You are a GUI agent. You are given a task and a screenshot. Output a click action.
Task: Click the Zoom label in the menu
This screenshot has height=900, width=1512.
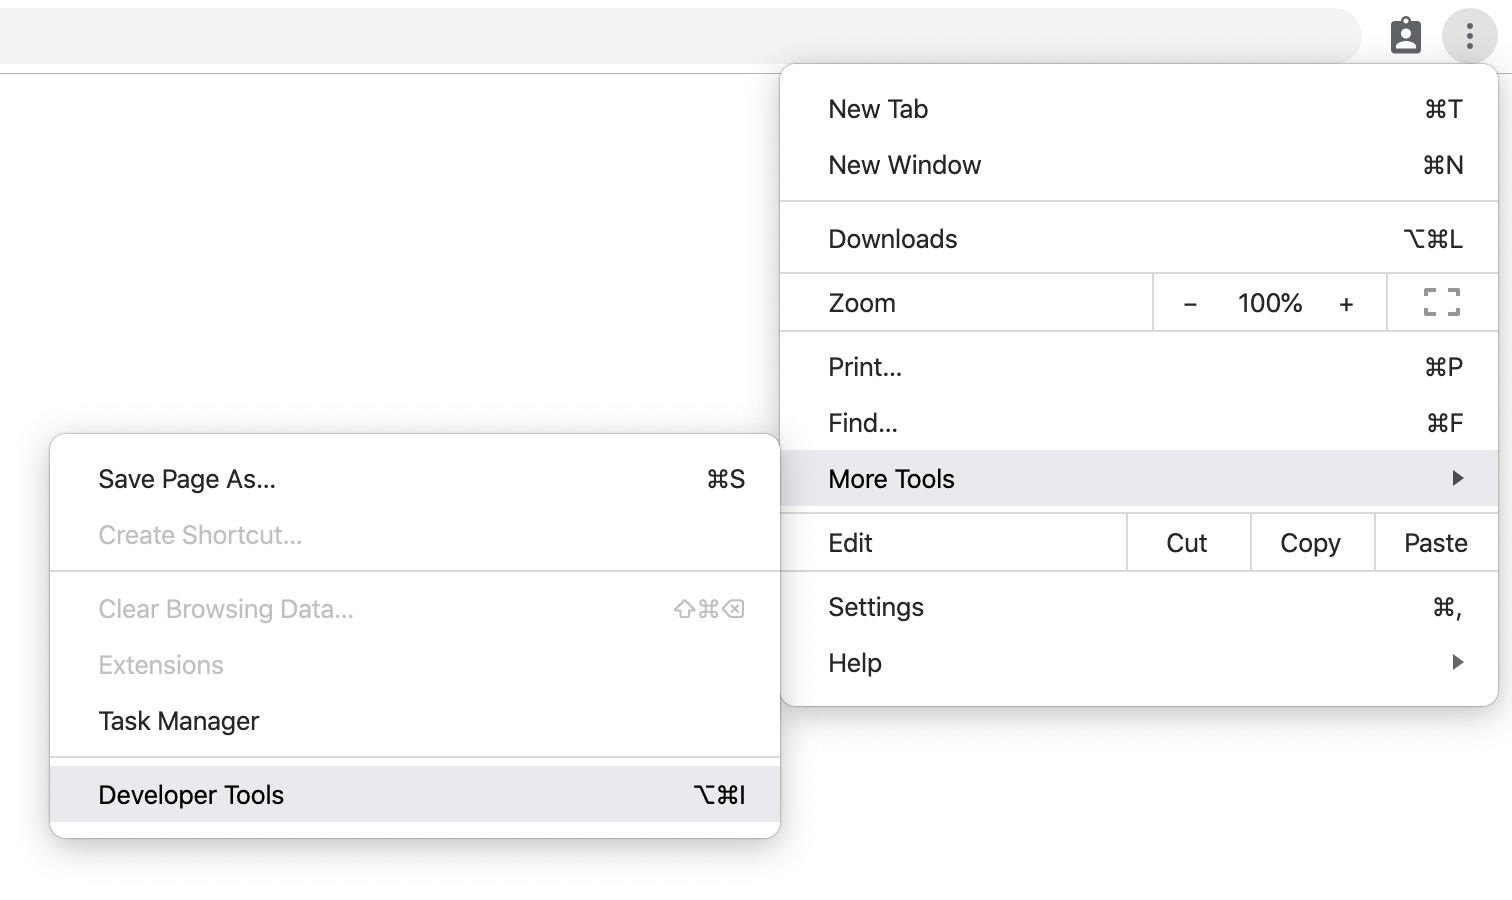tap(862, 303)
